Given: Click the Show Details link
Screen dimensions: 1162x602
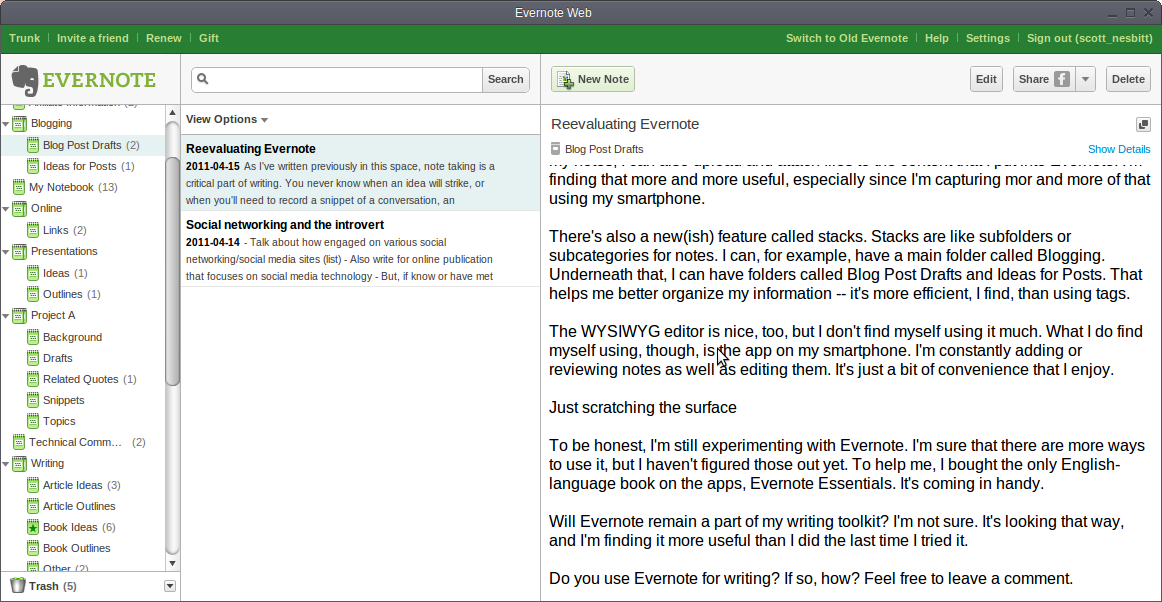Looking at the screenshot, I should (1119, 149).
